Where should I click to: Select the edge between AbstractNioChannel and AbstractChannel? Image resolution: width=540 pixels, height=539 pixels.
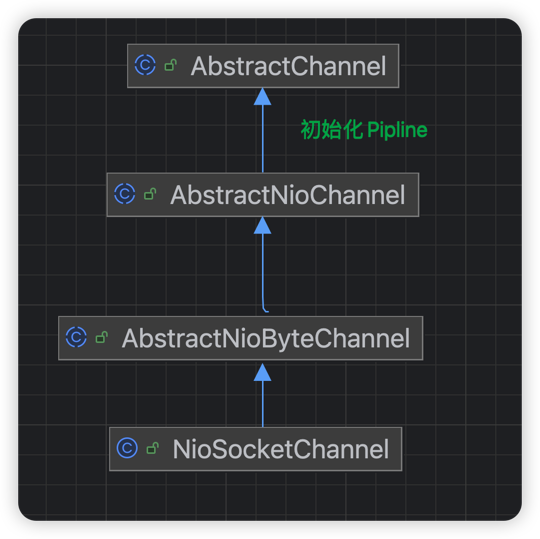point(263,138)
